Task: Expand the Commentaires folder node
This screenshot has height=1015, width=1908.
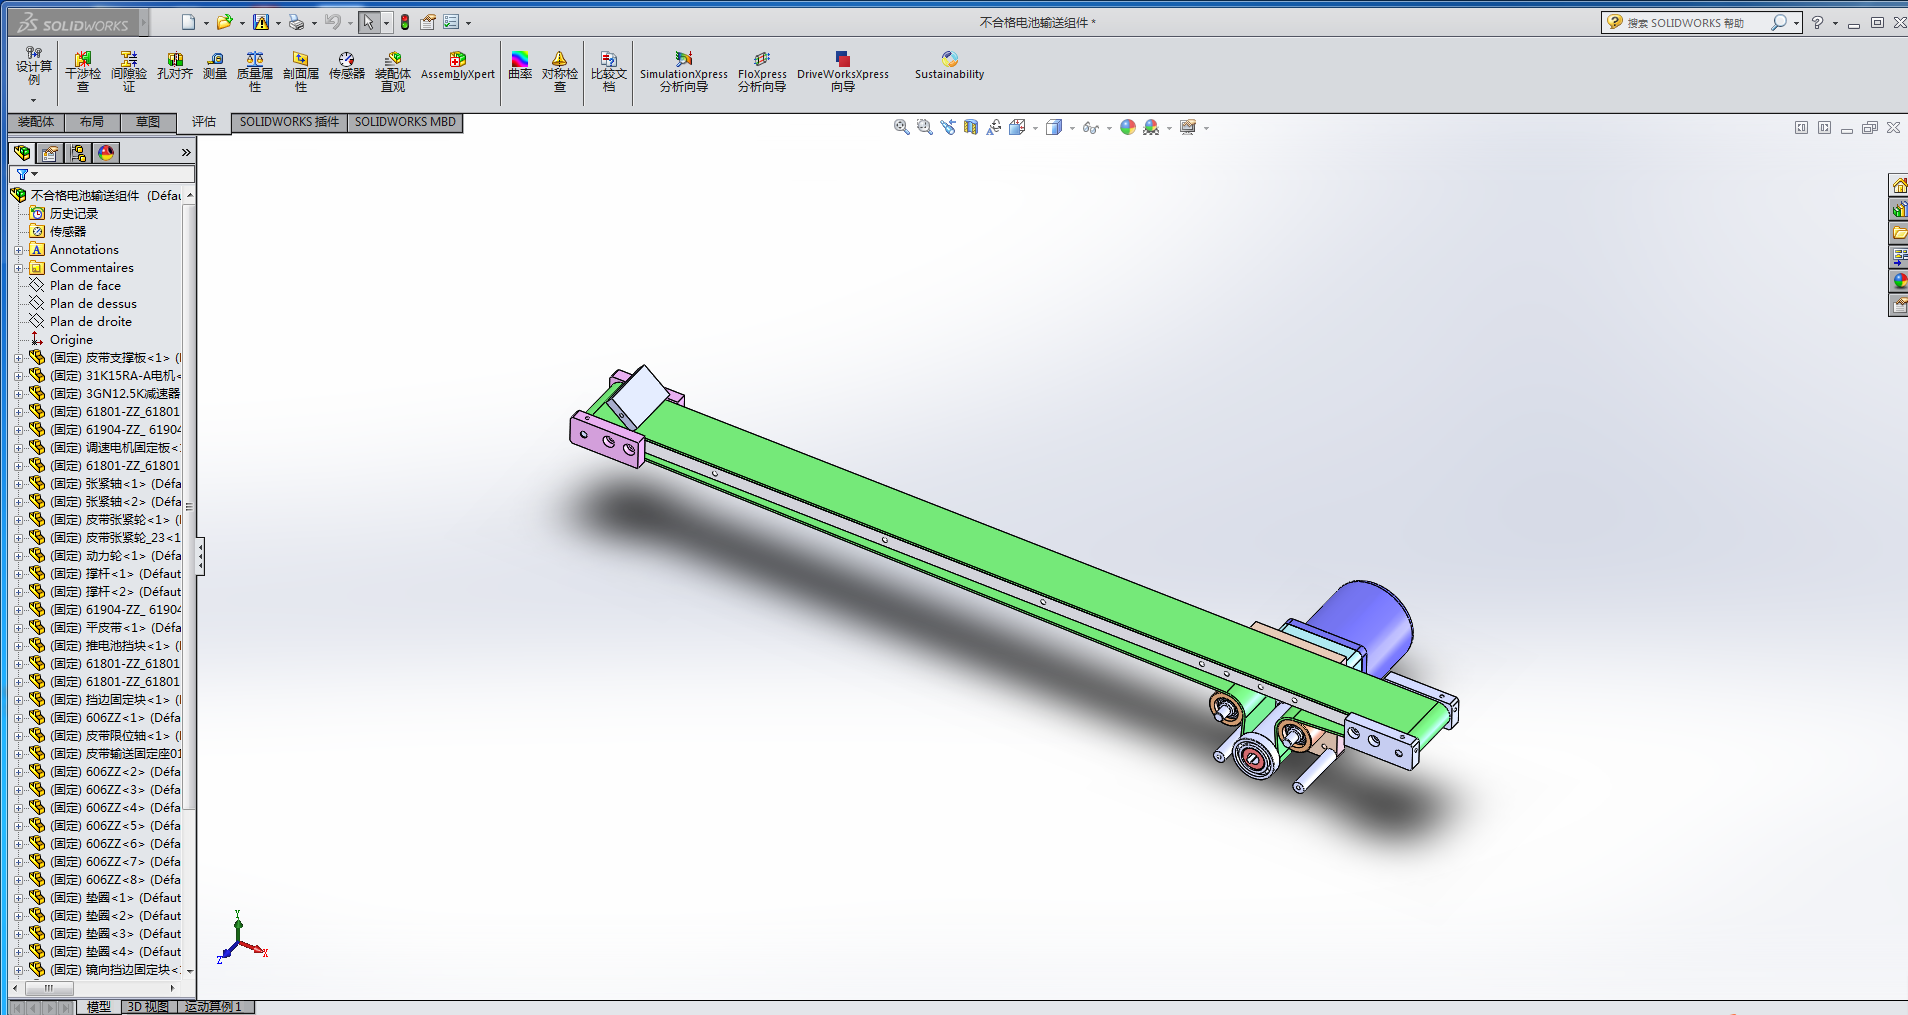Action: pyautogui.click(x=18, y=268)
